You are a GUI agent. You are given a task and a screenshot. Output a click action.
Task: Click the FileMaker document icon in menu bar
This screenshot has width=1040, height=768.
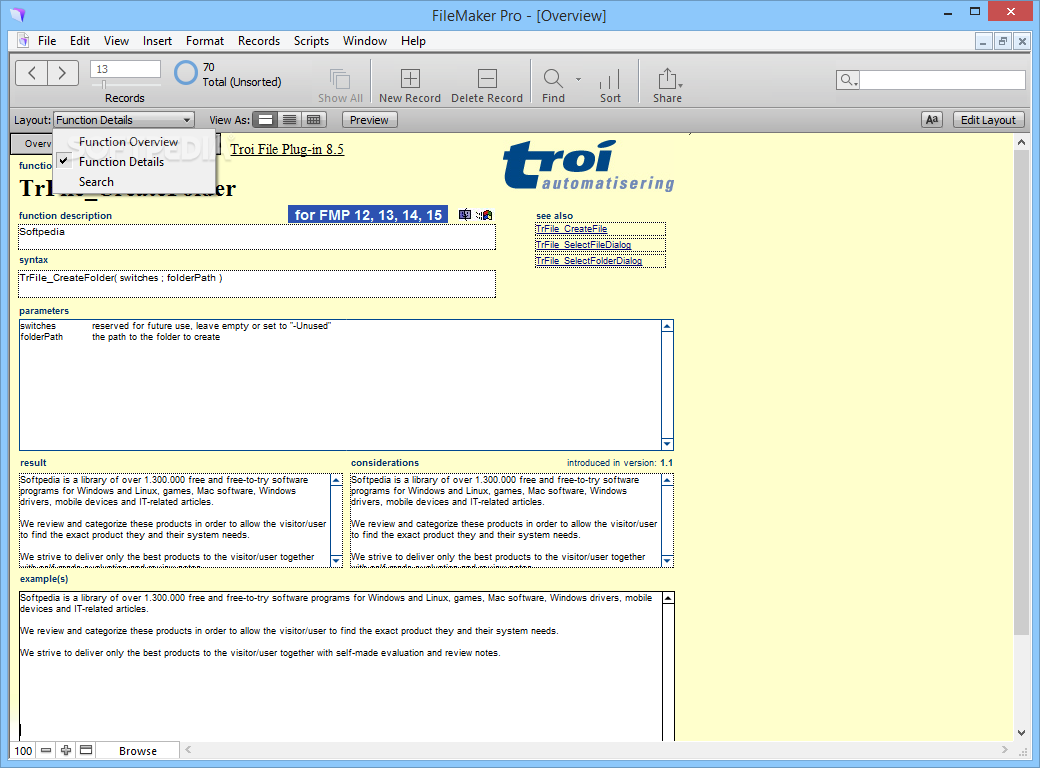[x=23, y=40]
